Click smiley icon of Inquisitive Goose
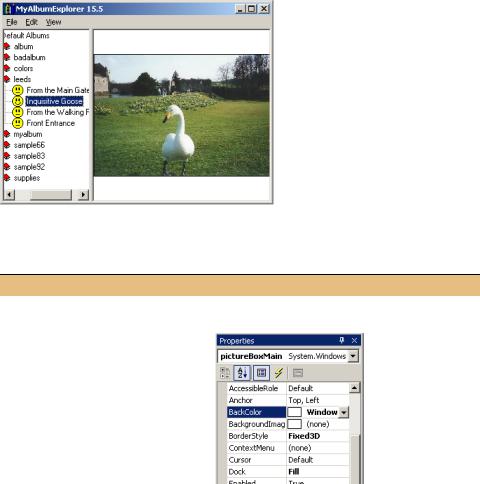The height and width of the screenshot is (484, 480). point(18,101)
